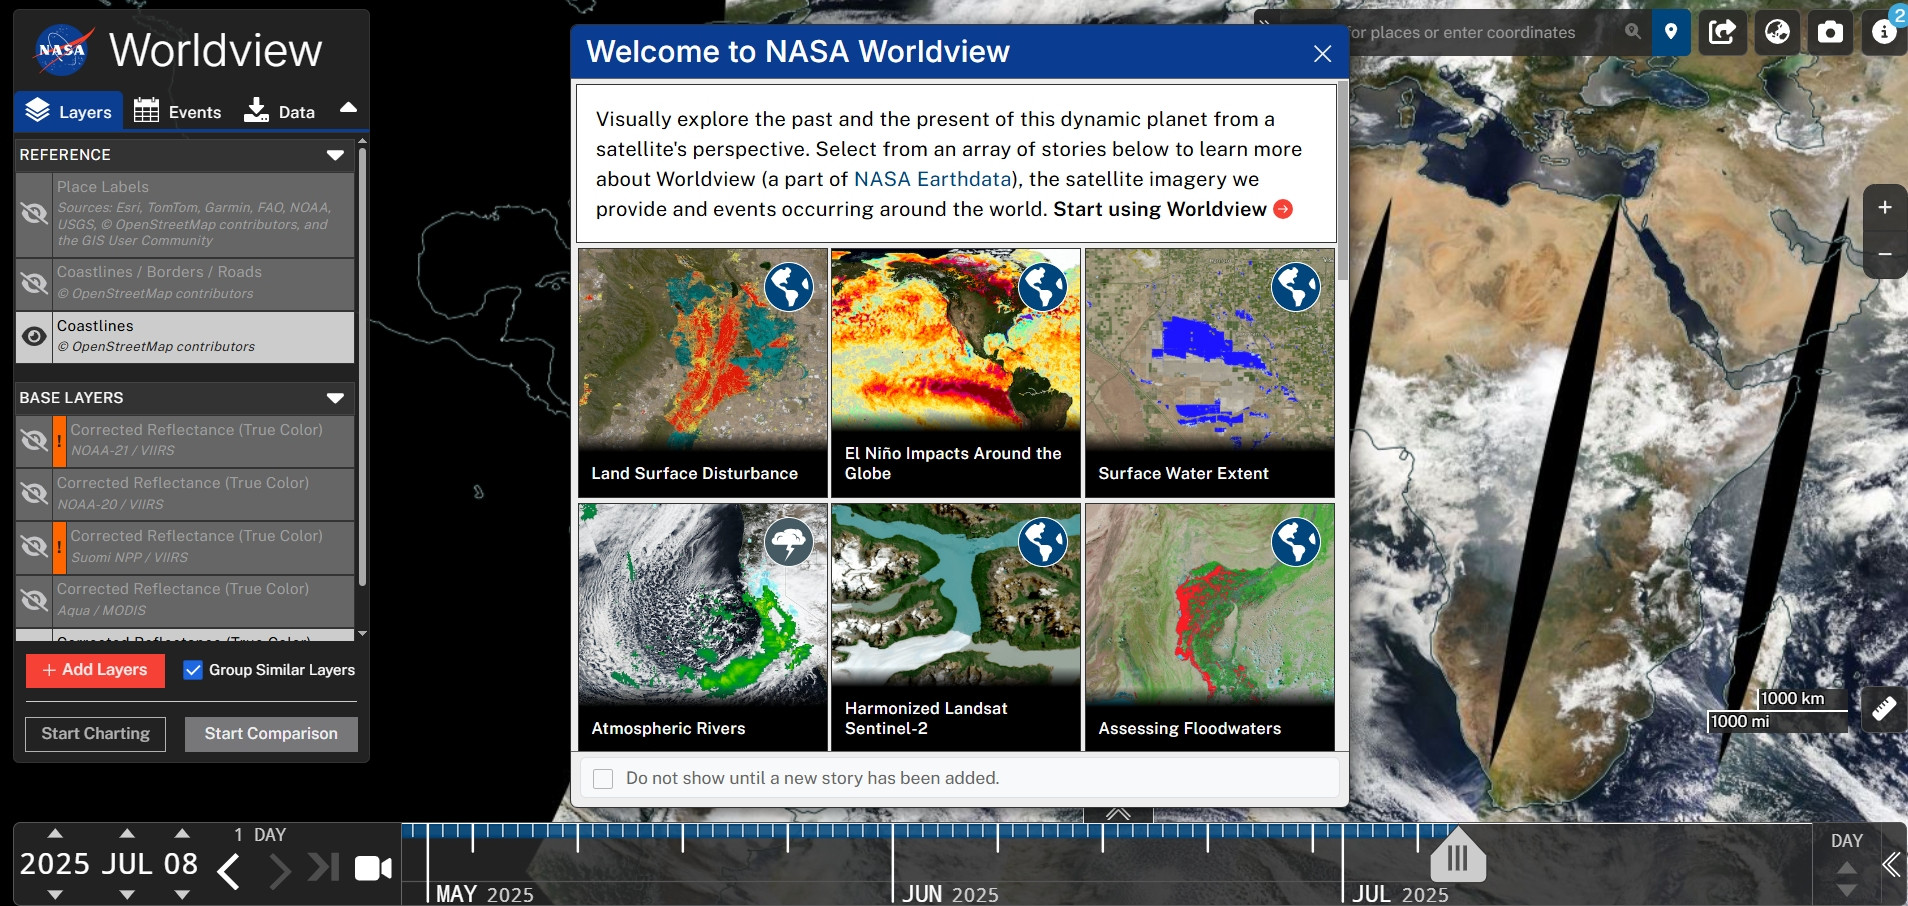Image resolution: width=1908 pixels, height=906 pixels.
Task: Click the timeline date dragger handle
Action: click(x=1457, y=855)
